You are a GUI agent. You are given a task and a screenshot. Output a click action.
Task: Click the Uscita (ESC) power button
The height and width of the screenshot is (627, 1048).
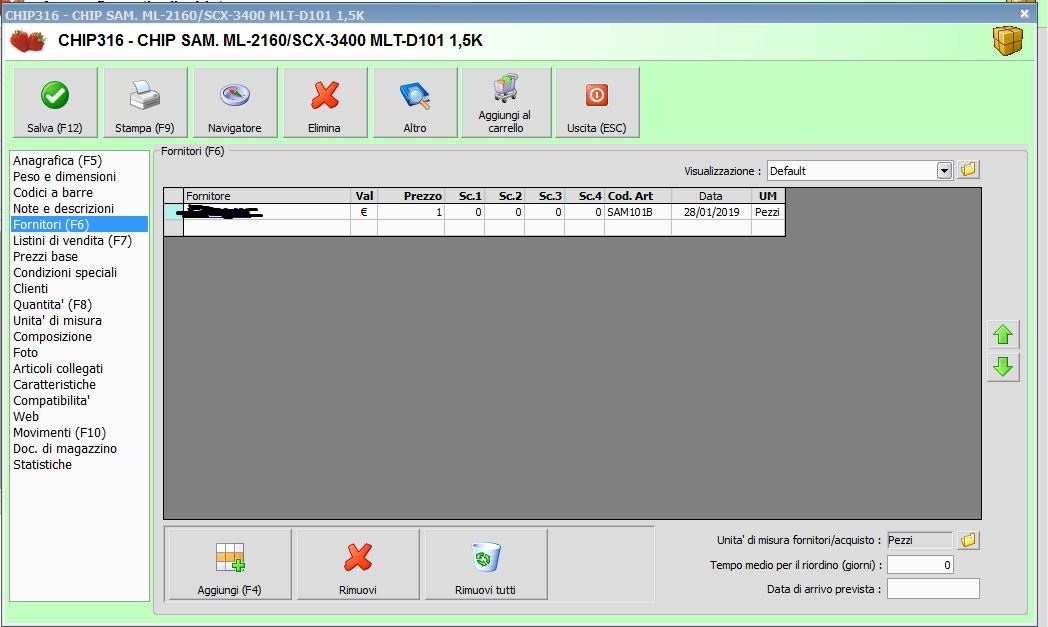click(x=597, y=102)
